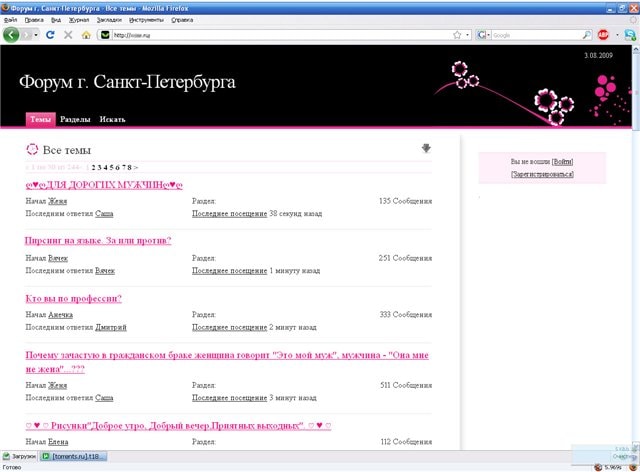Click into the URL address field

click(x=280, y=34)
